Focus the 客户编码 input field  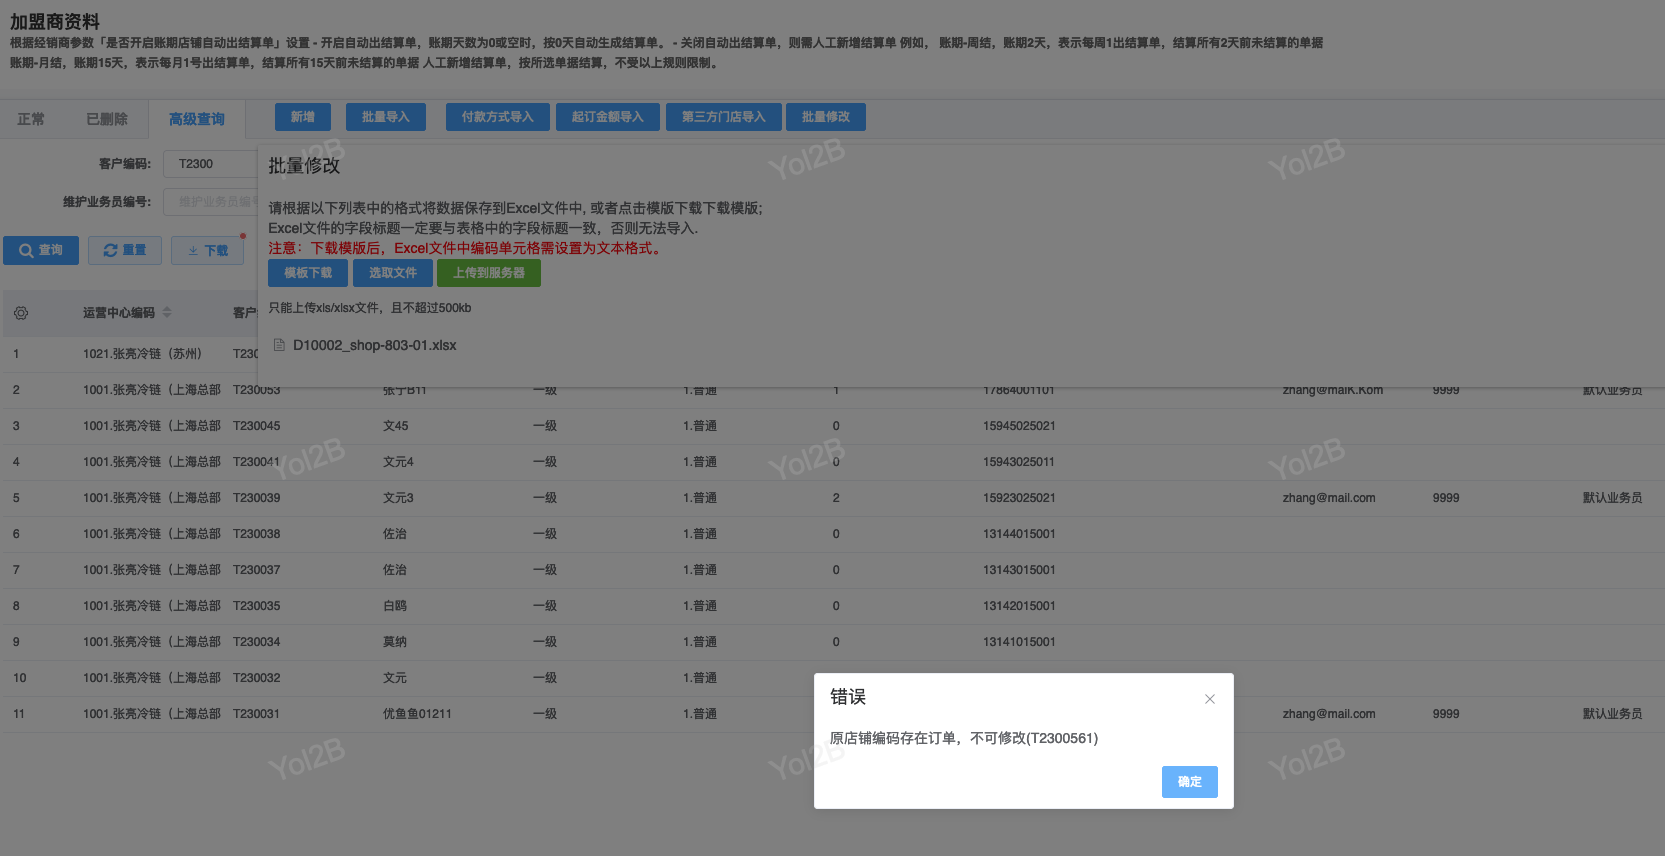point(210,164)
